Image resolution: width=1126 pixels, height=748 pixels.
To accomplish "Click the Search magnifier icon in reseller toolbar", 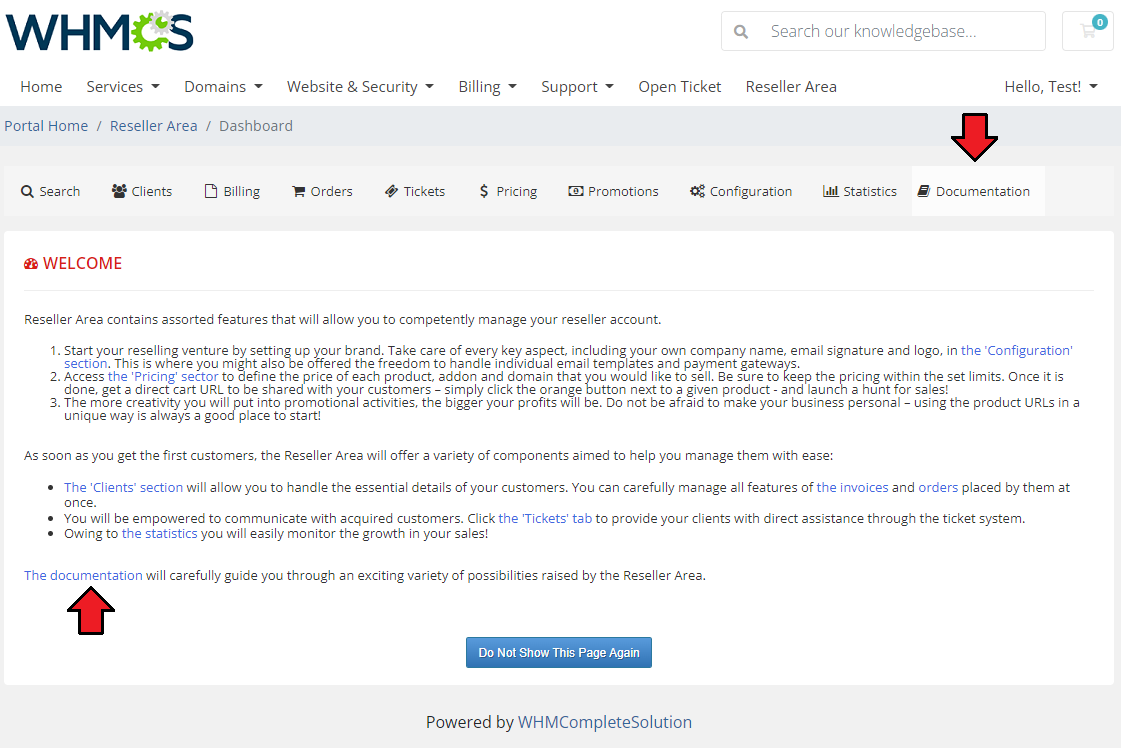I will (x=27, y=192).
